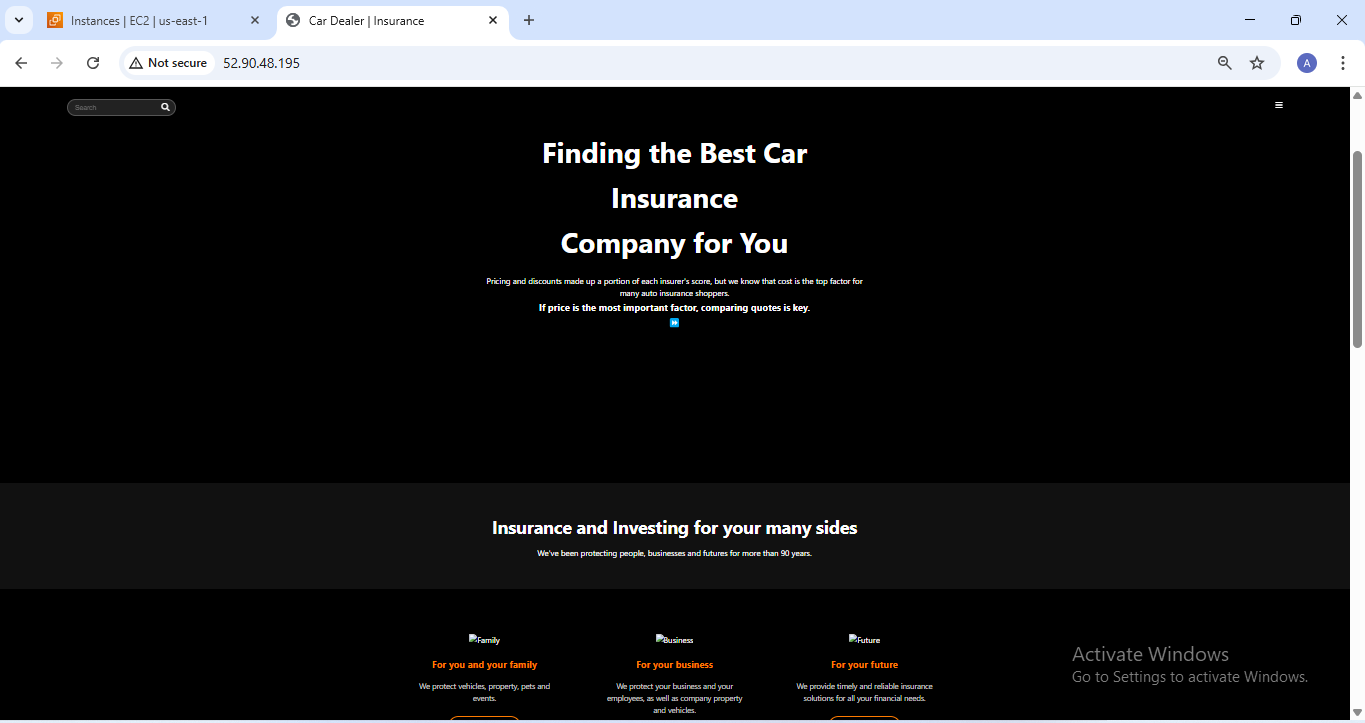
Task: Click the search magnifier icon
Action: (165, 107)
